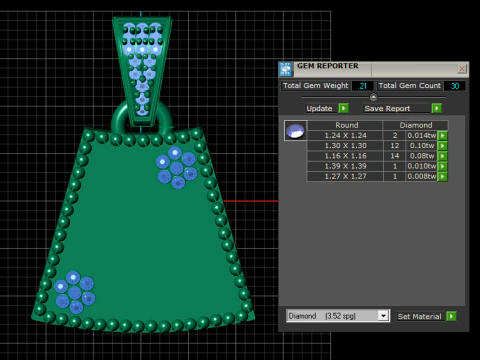Viewport: 480px width, 360px height.
Task: Click the 0.014tw weight cell
Action: tap(421, 136)
